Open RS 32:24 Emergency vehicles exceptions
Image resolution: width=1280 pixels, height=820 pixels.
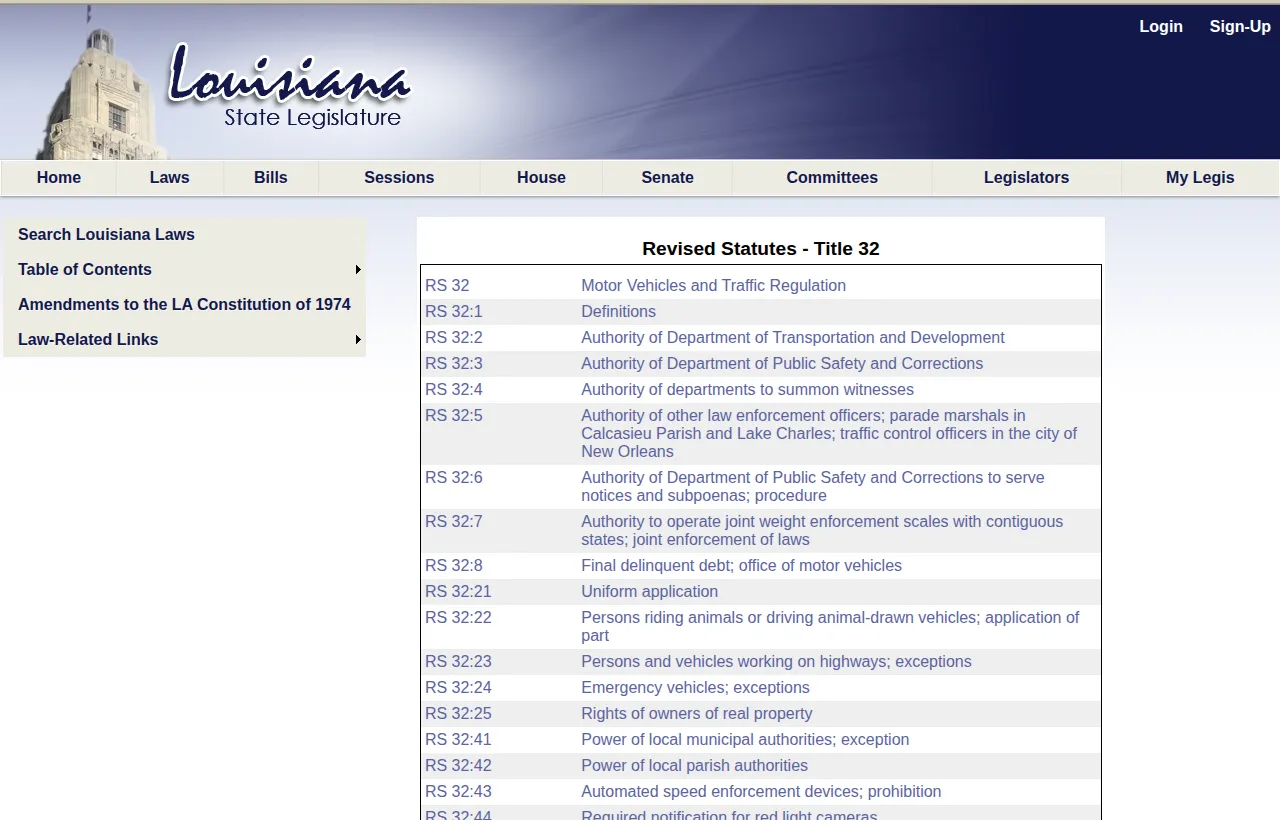(695, 687)
